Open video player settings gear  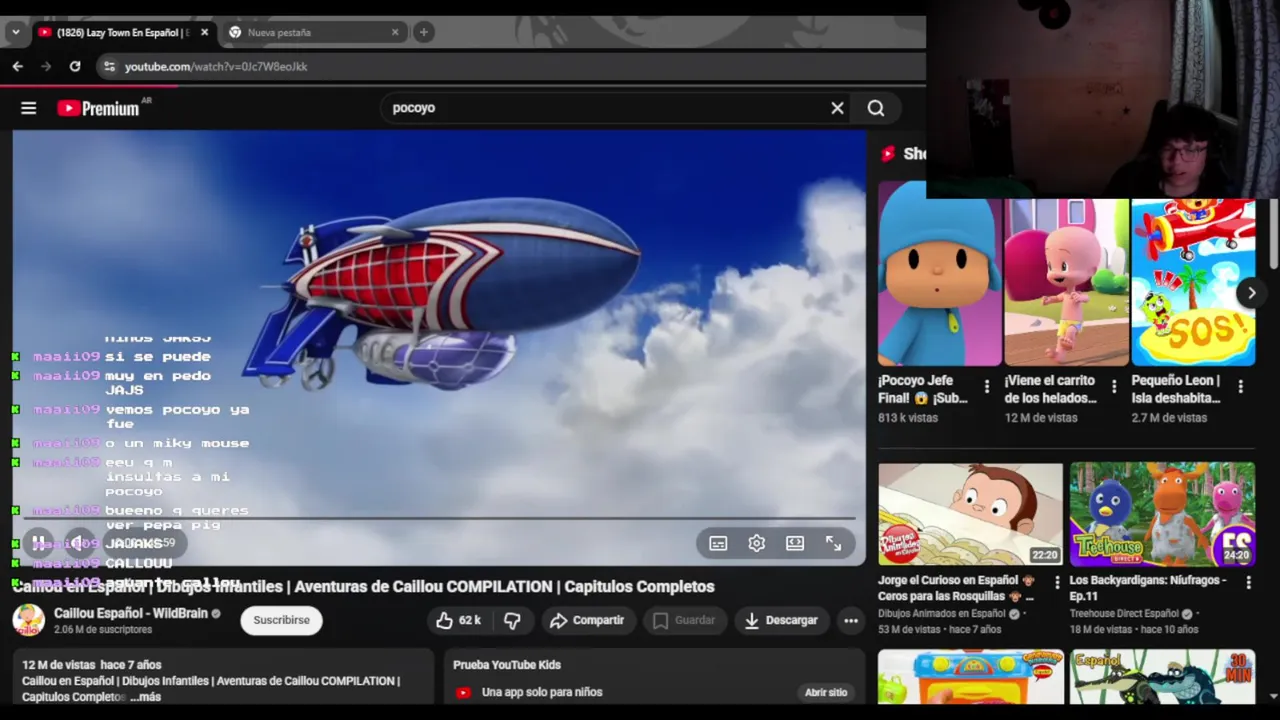tap(757, 543)
